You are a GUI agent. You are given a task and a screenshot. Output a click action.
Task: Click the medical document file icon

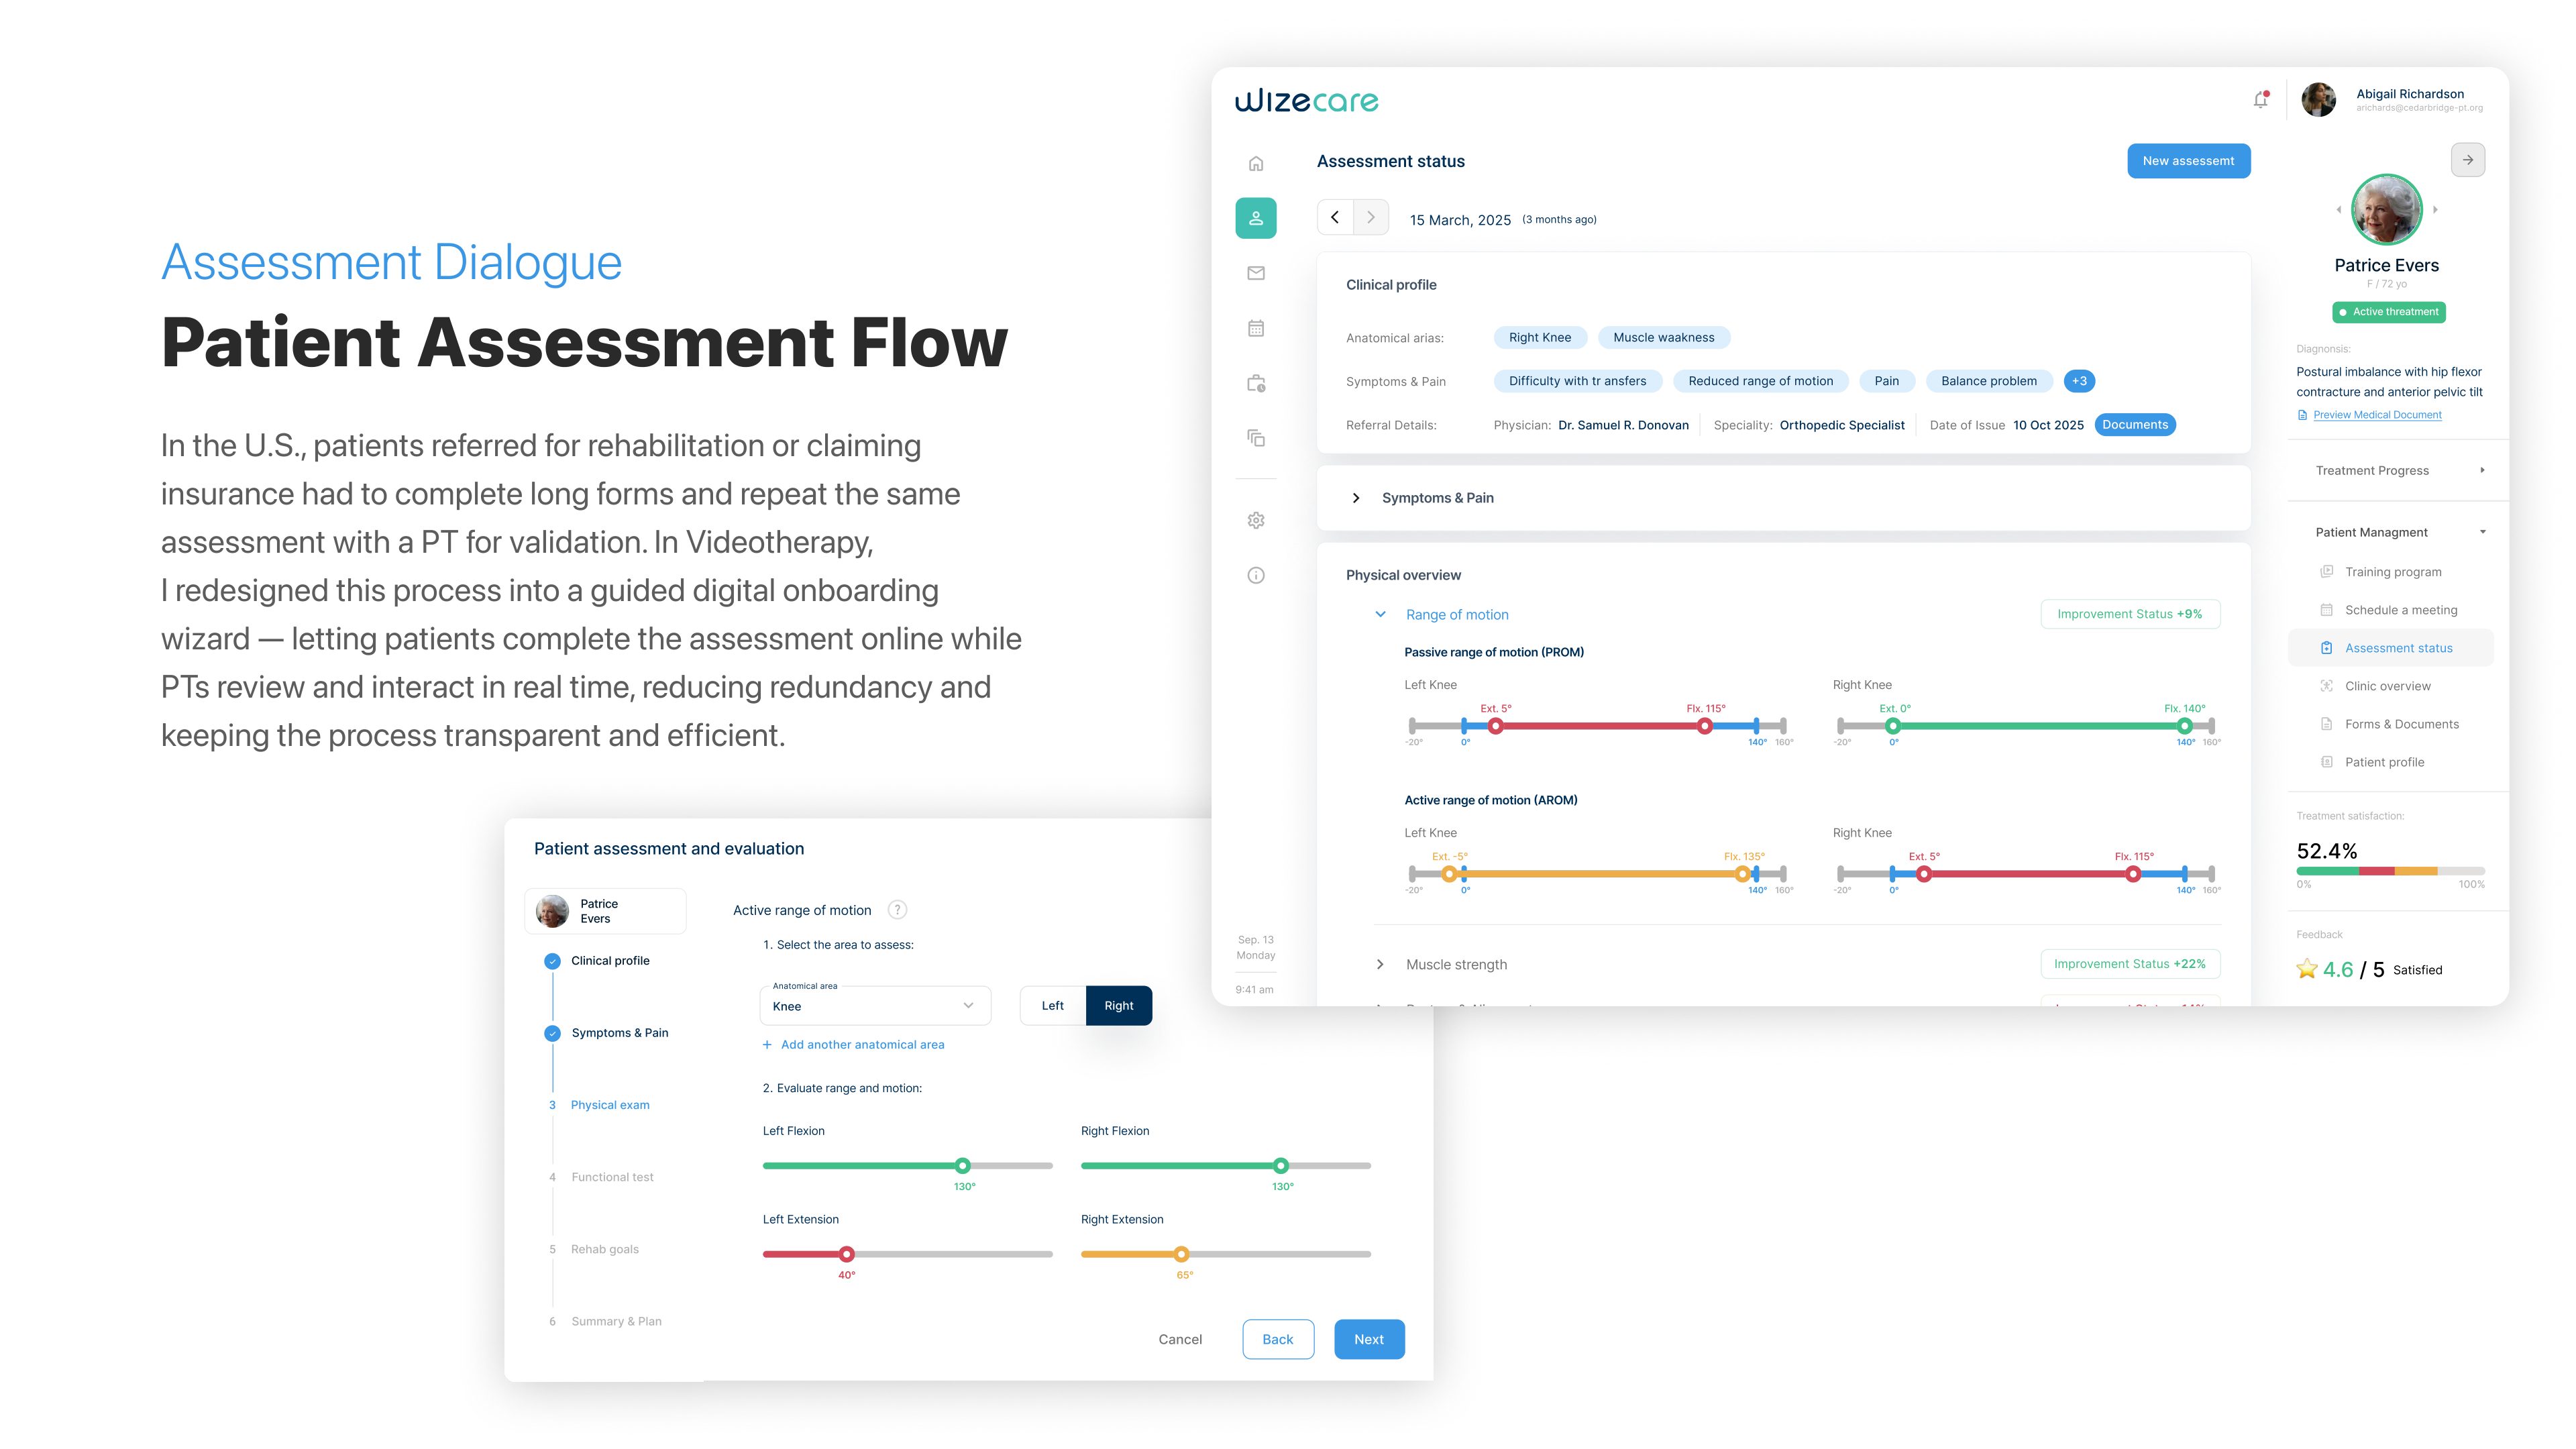coord(2302,415)
